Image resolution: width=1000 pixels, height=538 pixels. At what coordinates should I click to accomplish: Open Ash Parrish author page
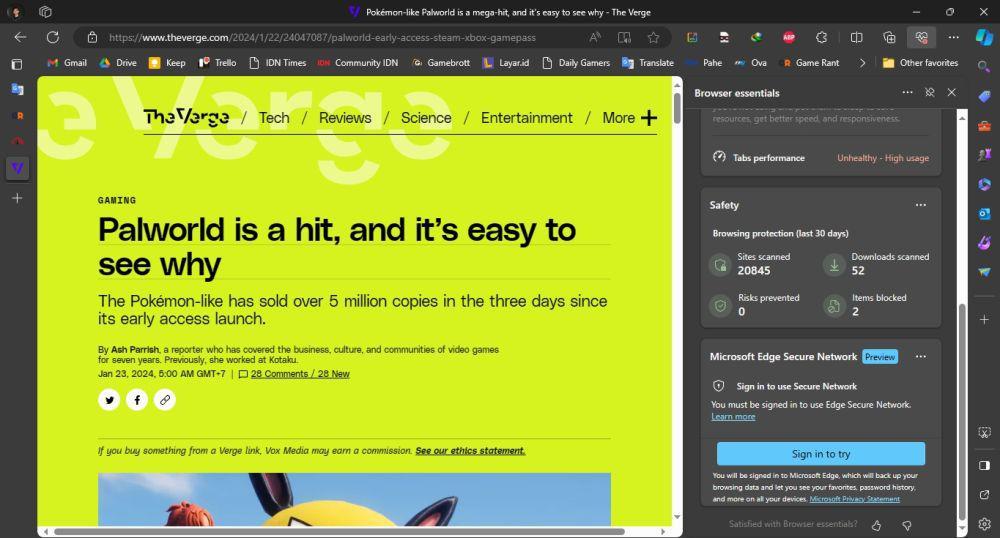135,349
